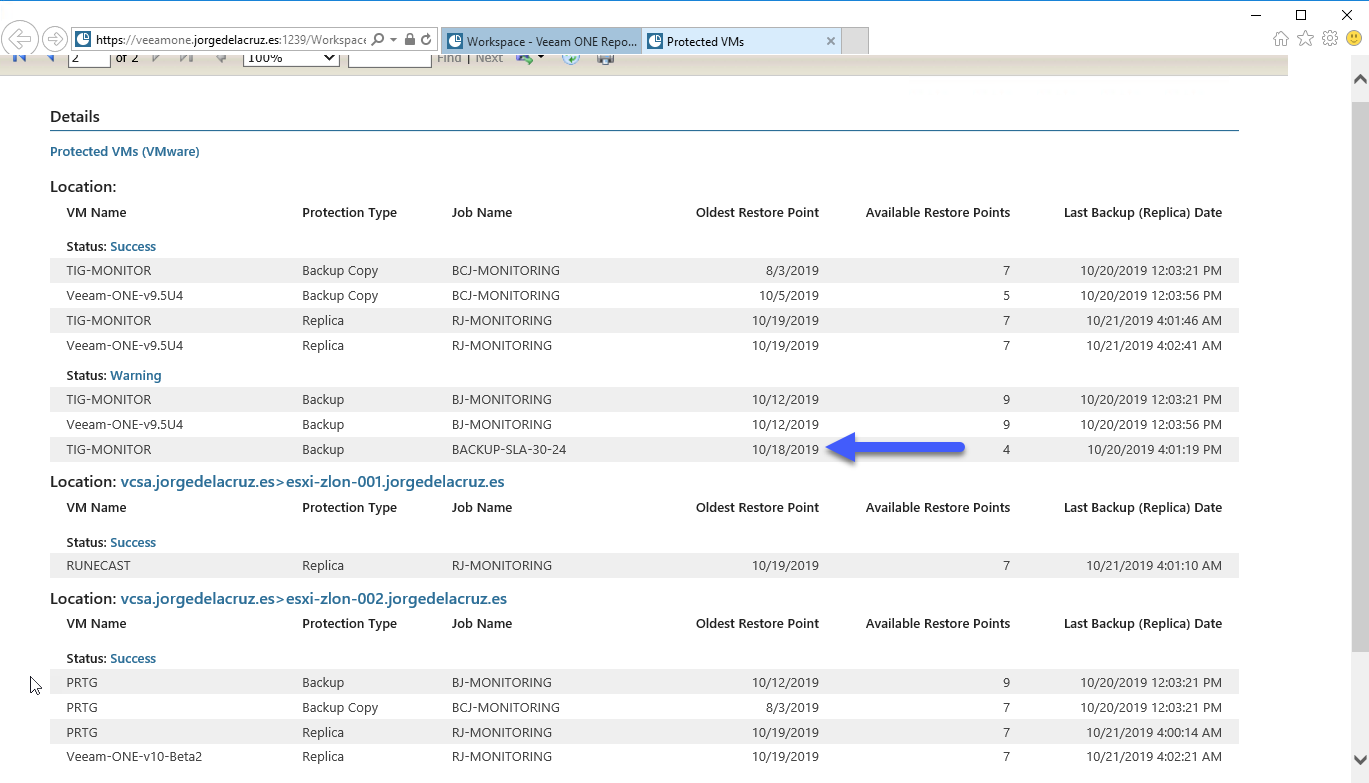Expand the address bar autocomplete dropdown arrow
This screenshot has height=783, width=1369.
pos(394,40)
